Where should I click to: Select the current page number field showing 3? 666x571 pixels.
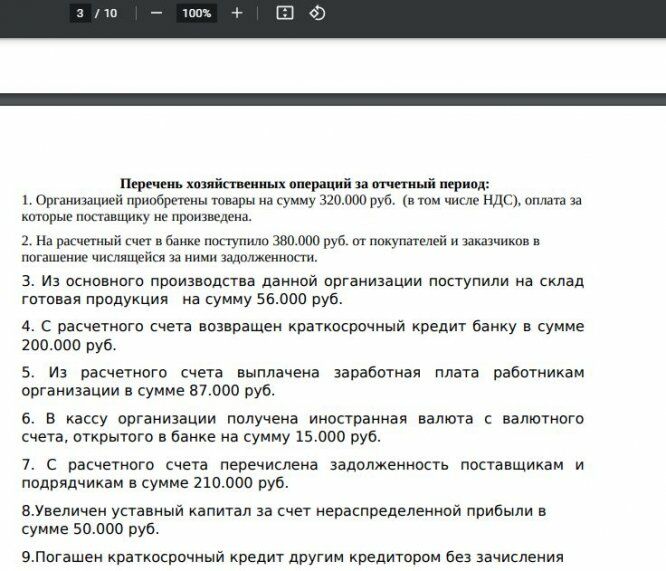coord(80,13)
